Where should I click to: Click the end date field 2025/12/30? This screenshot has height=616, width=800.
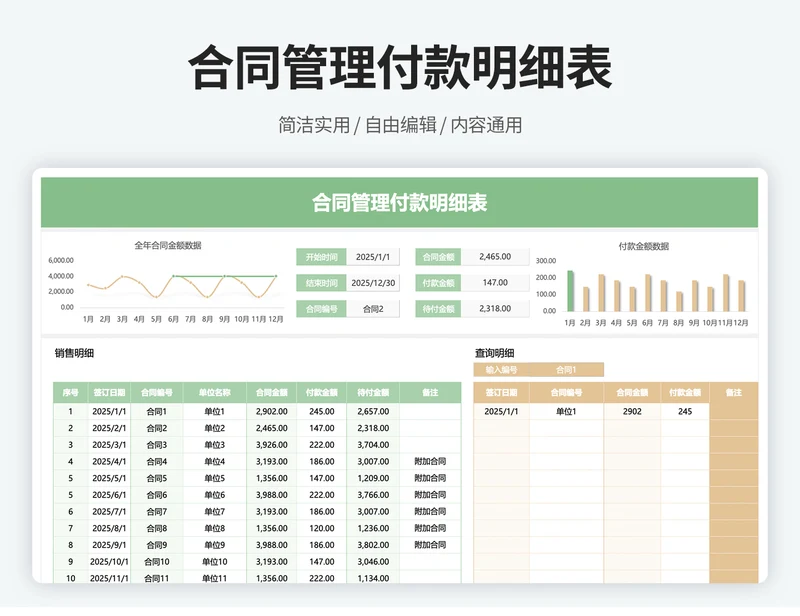373,283
